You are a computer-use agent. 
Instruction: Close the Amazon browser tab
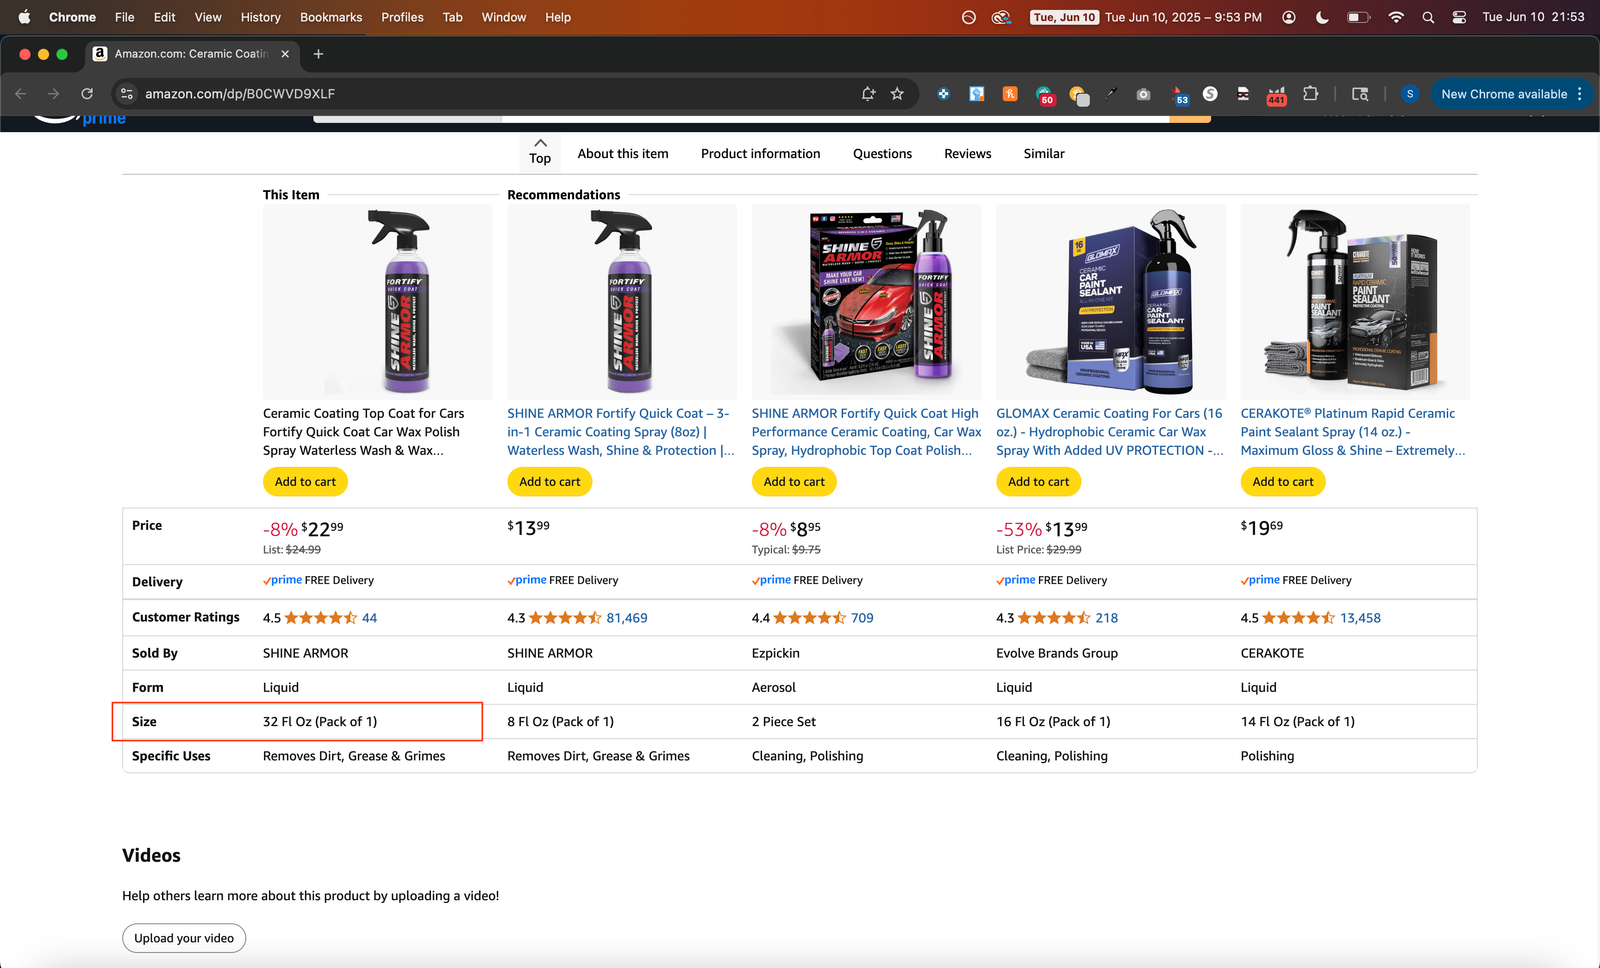(285, 54)
